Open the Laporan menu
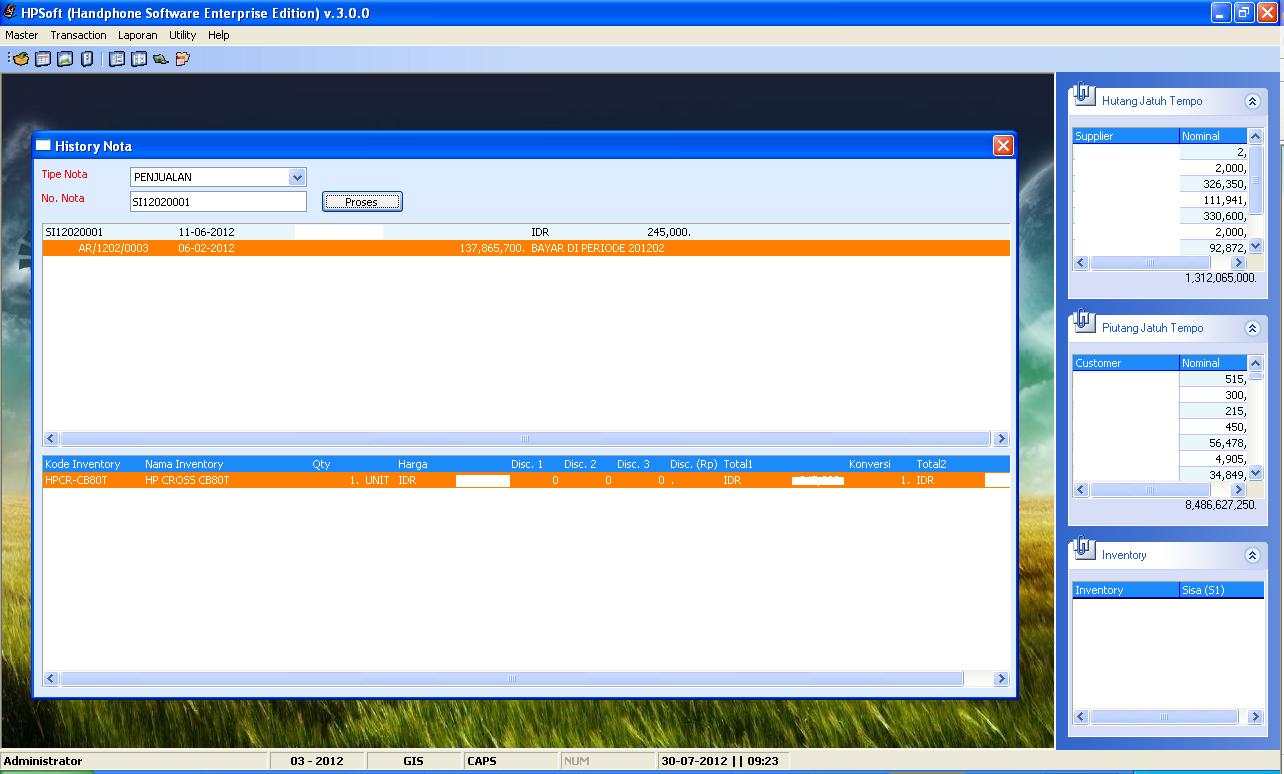Viewport: 1284px width, 774px height. click(137, 35)
